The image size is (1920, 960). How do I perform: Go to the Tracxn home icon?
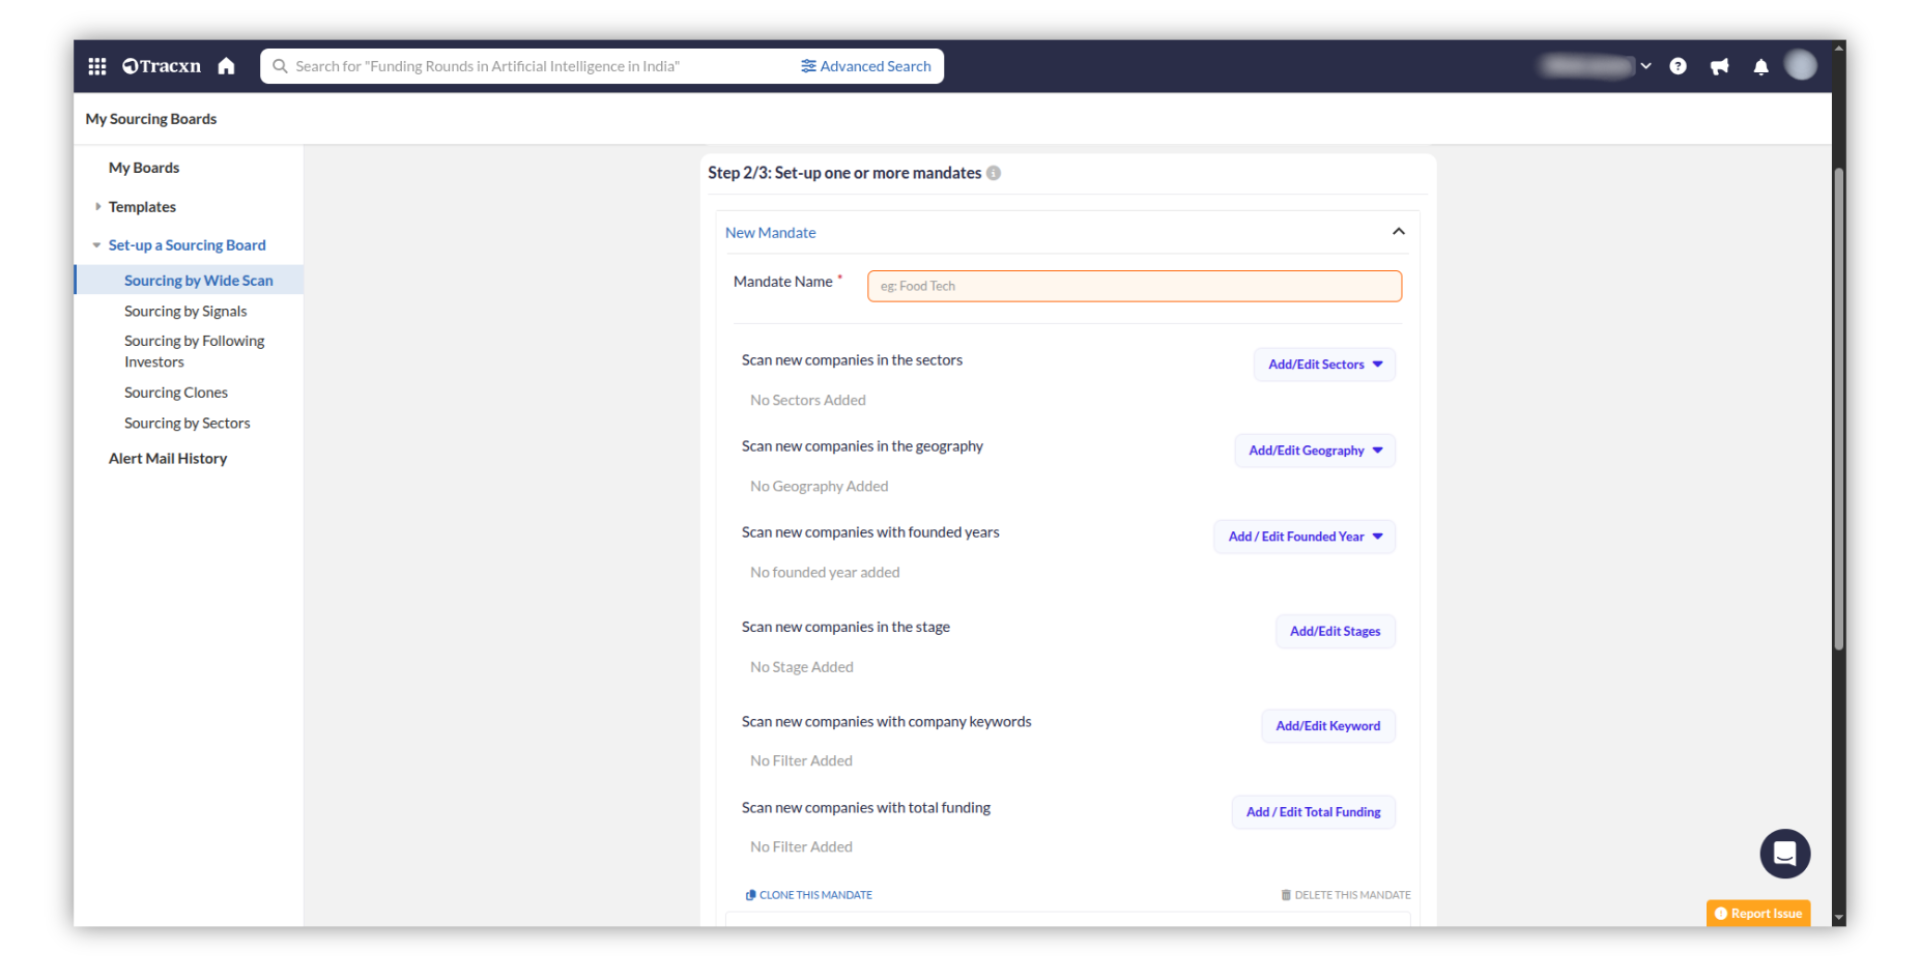coord(227,66)
